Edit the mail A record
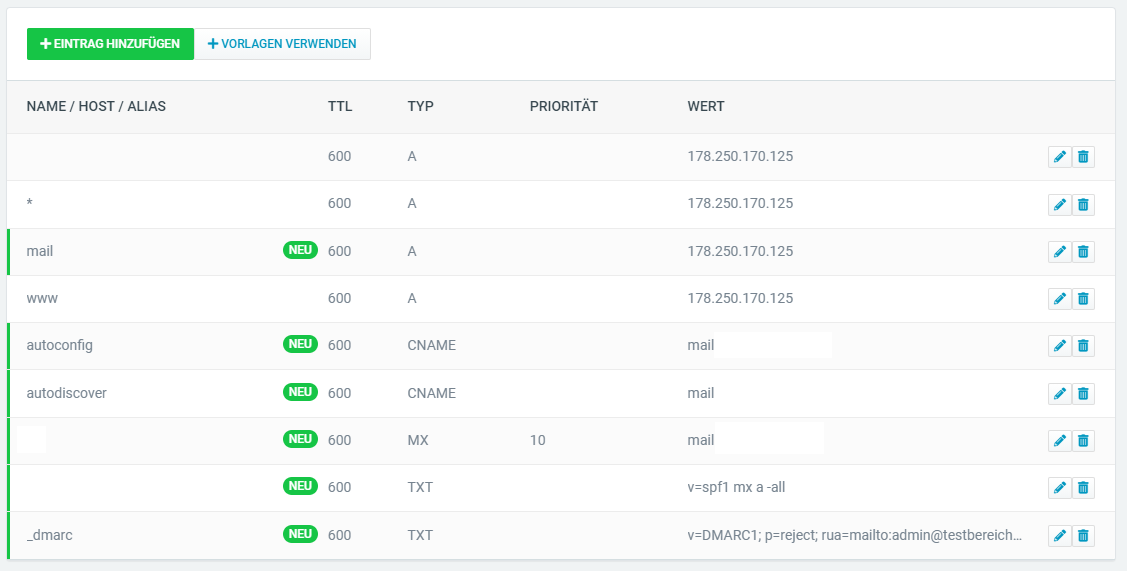The image size is (1127, 571). click(1059, 252)
